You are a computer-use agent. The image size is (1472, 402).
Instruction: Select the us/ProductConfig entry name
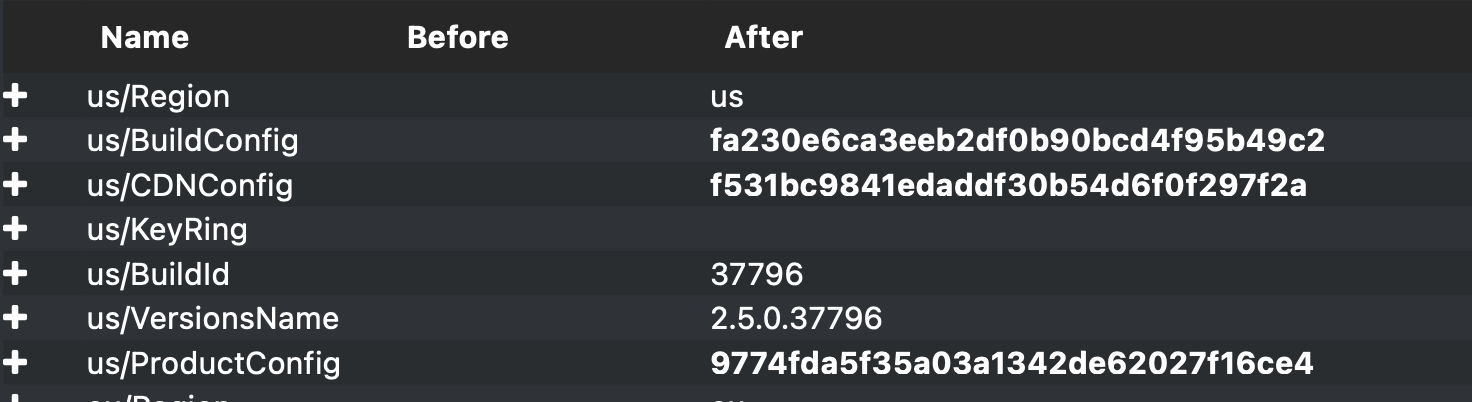tap(214, 364)
